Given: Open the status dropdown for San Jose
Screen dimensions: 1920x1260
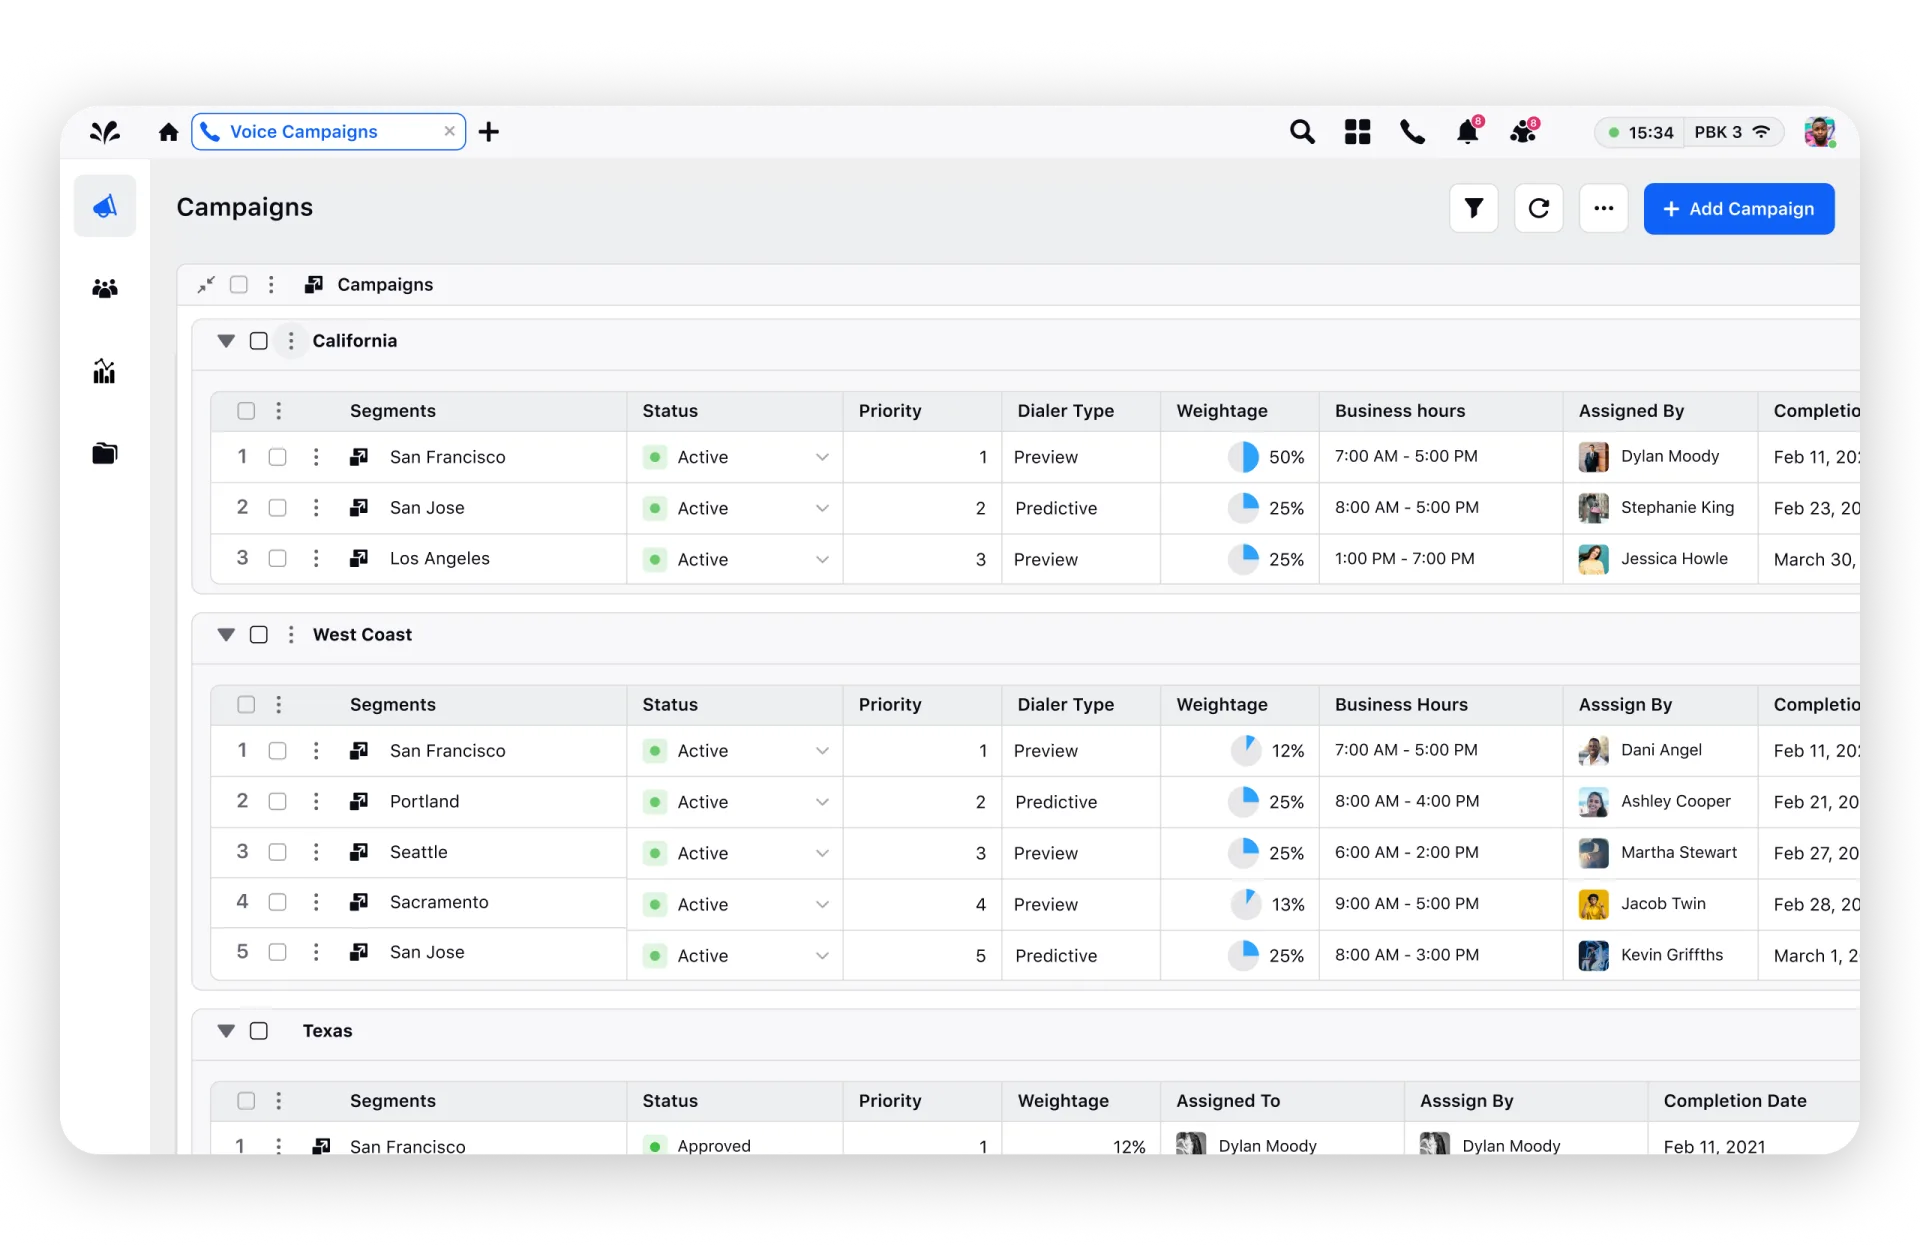Looking at the screenshot, I should [822, 508].
